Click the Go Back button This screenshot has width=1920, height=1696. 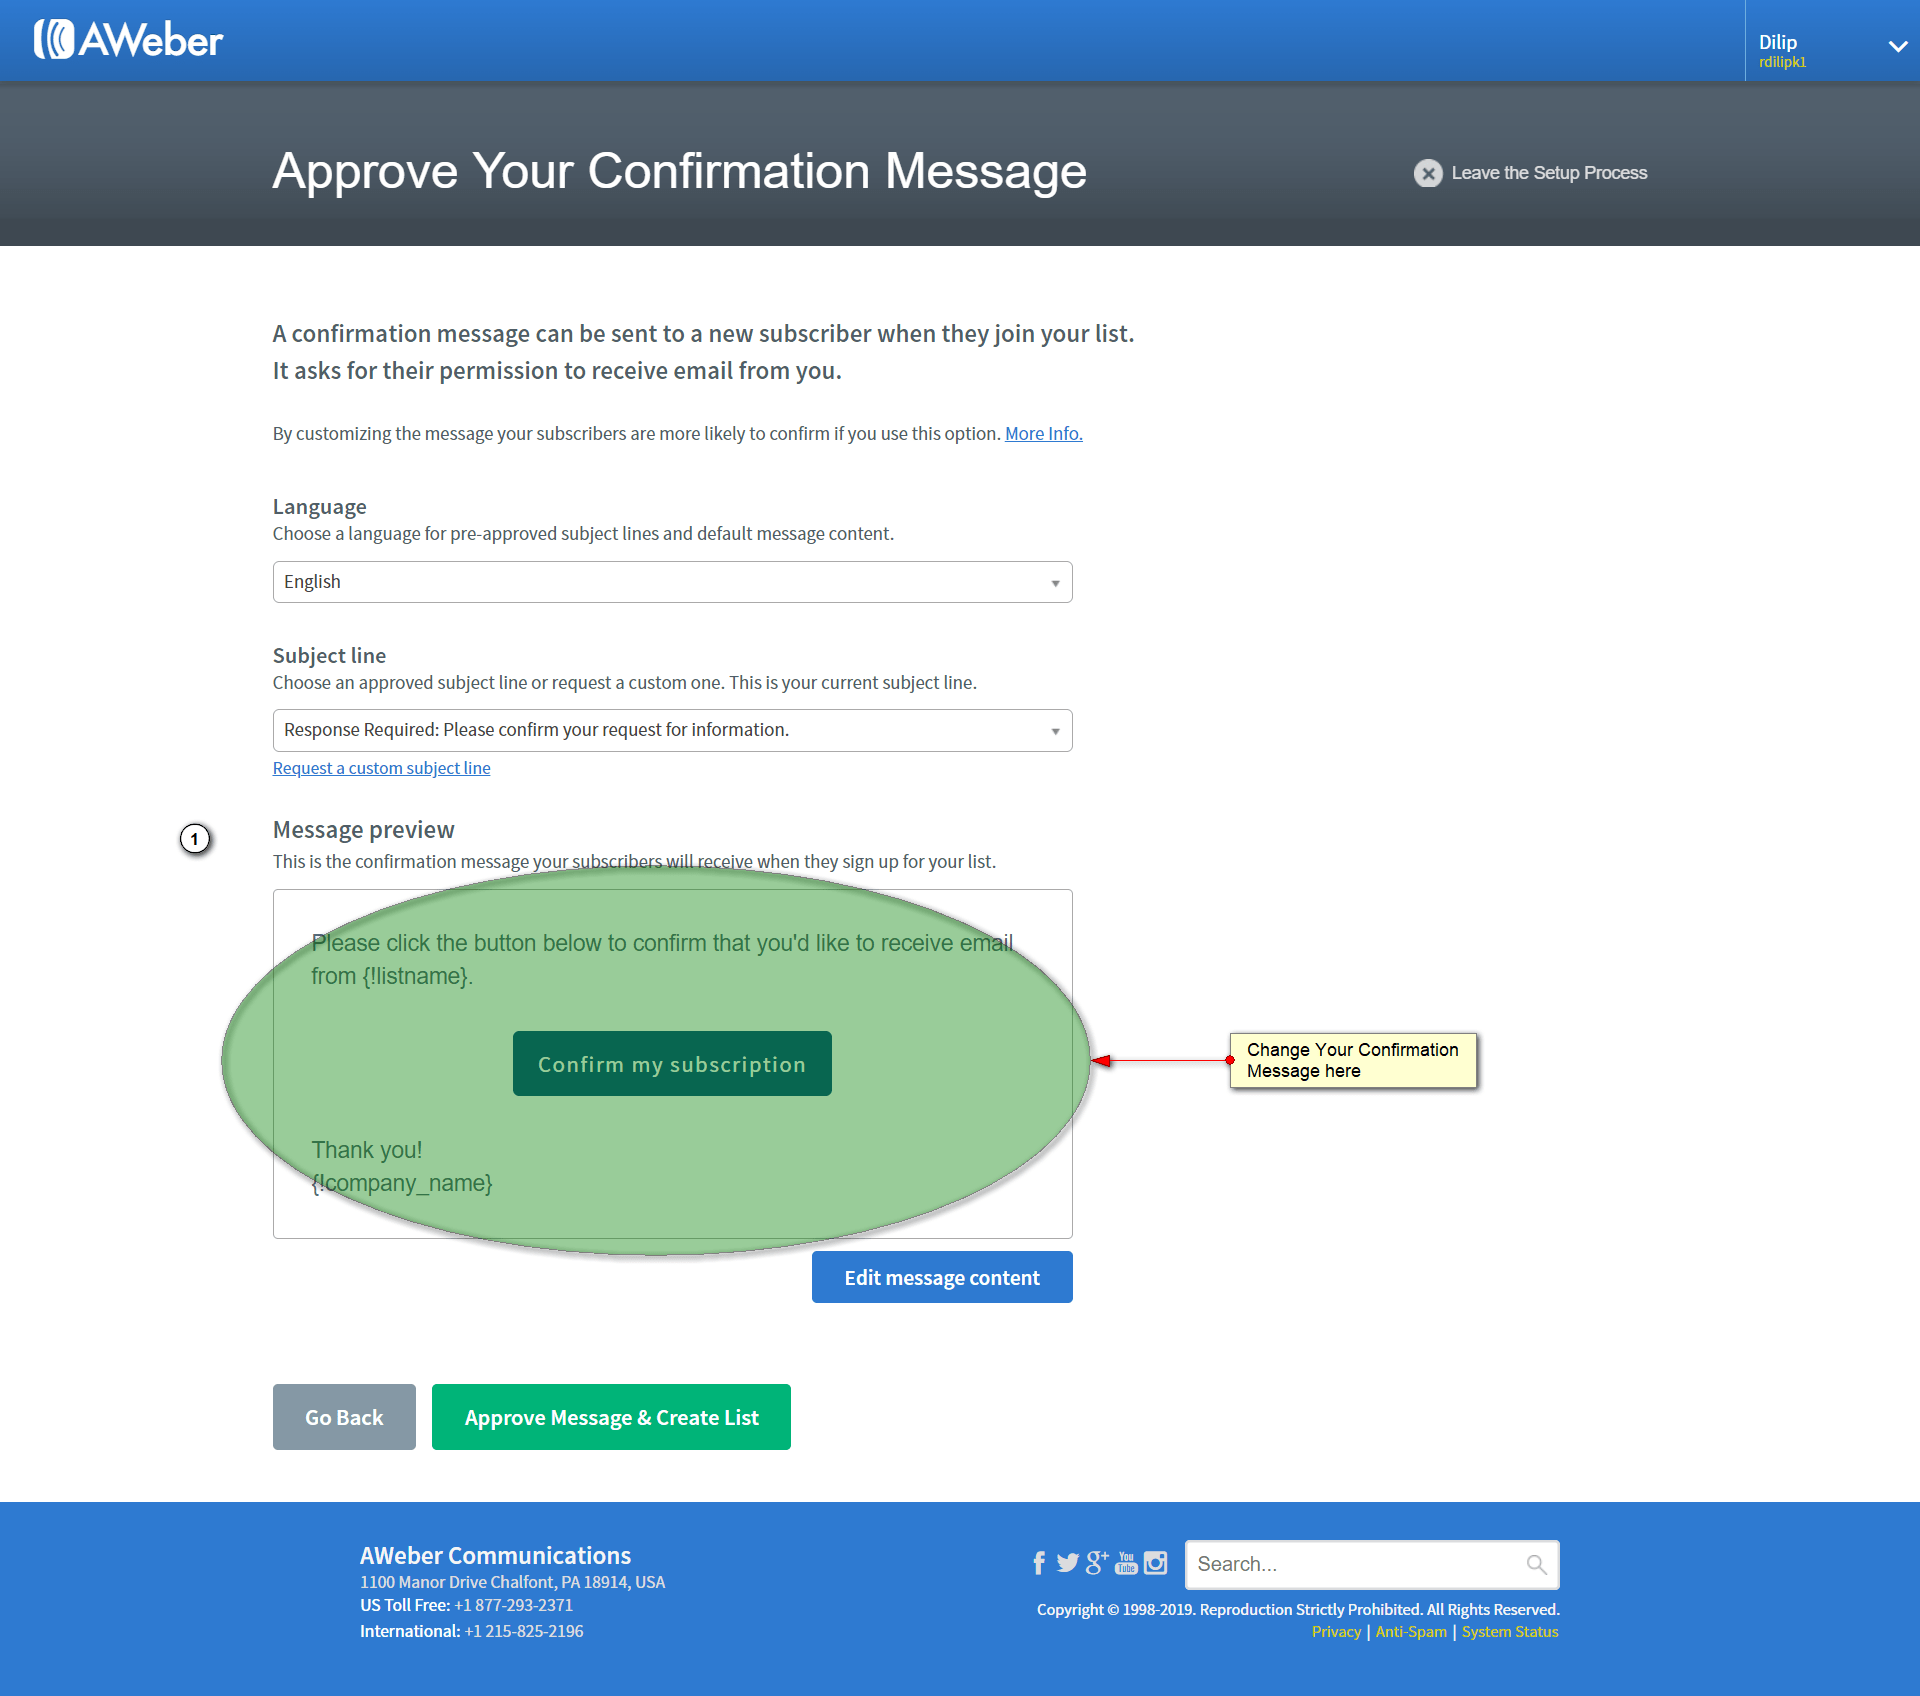[x=344, y=1417]
